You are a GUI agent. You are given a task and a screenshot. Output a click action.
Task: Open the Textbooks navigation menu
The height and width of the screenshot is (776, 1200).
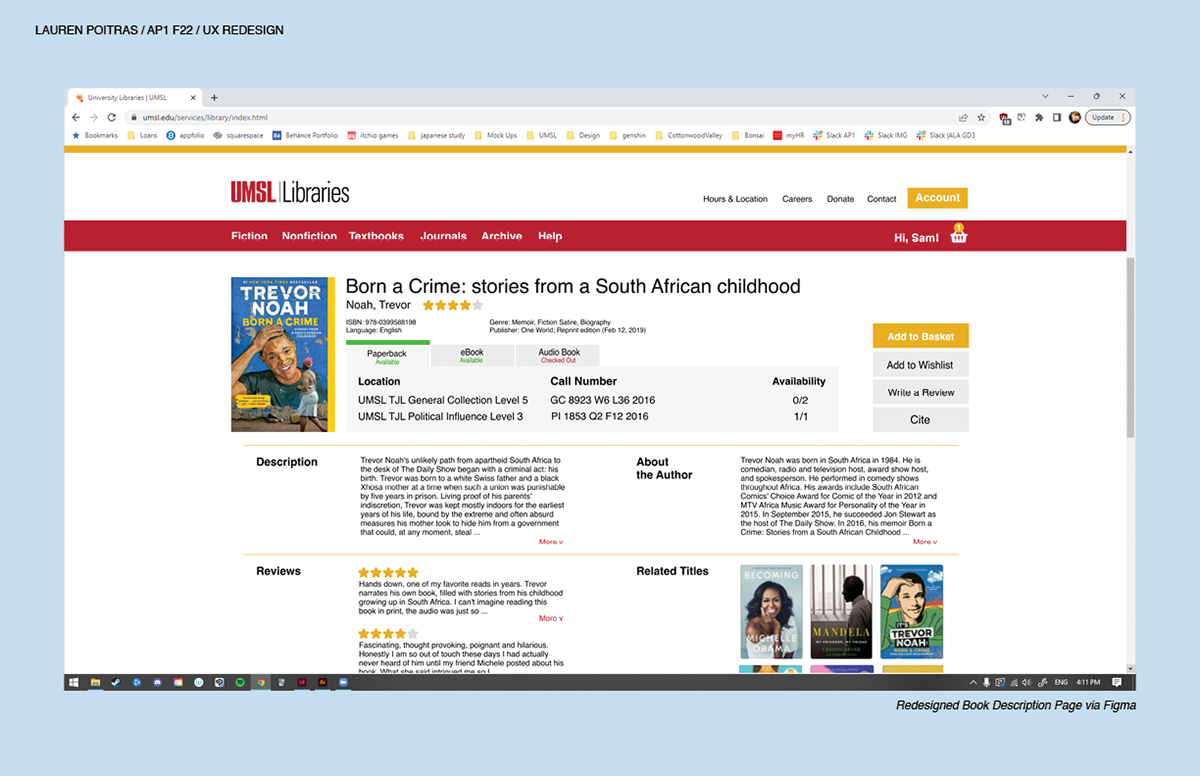click(x=376, y=236)
